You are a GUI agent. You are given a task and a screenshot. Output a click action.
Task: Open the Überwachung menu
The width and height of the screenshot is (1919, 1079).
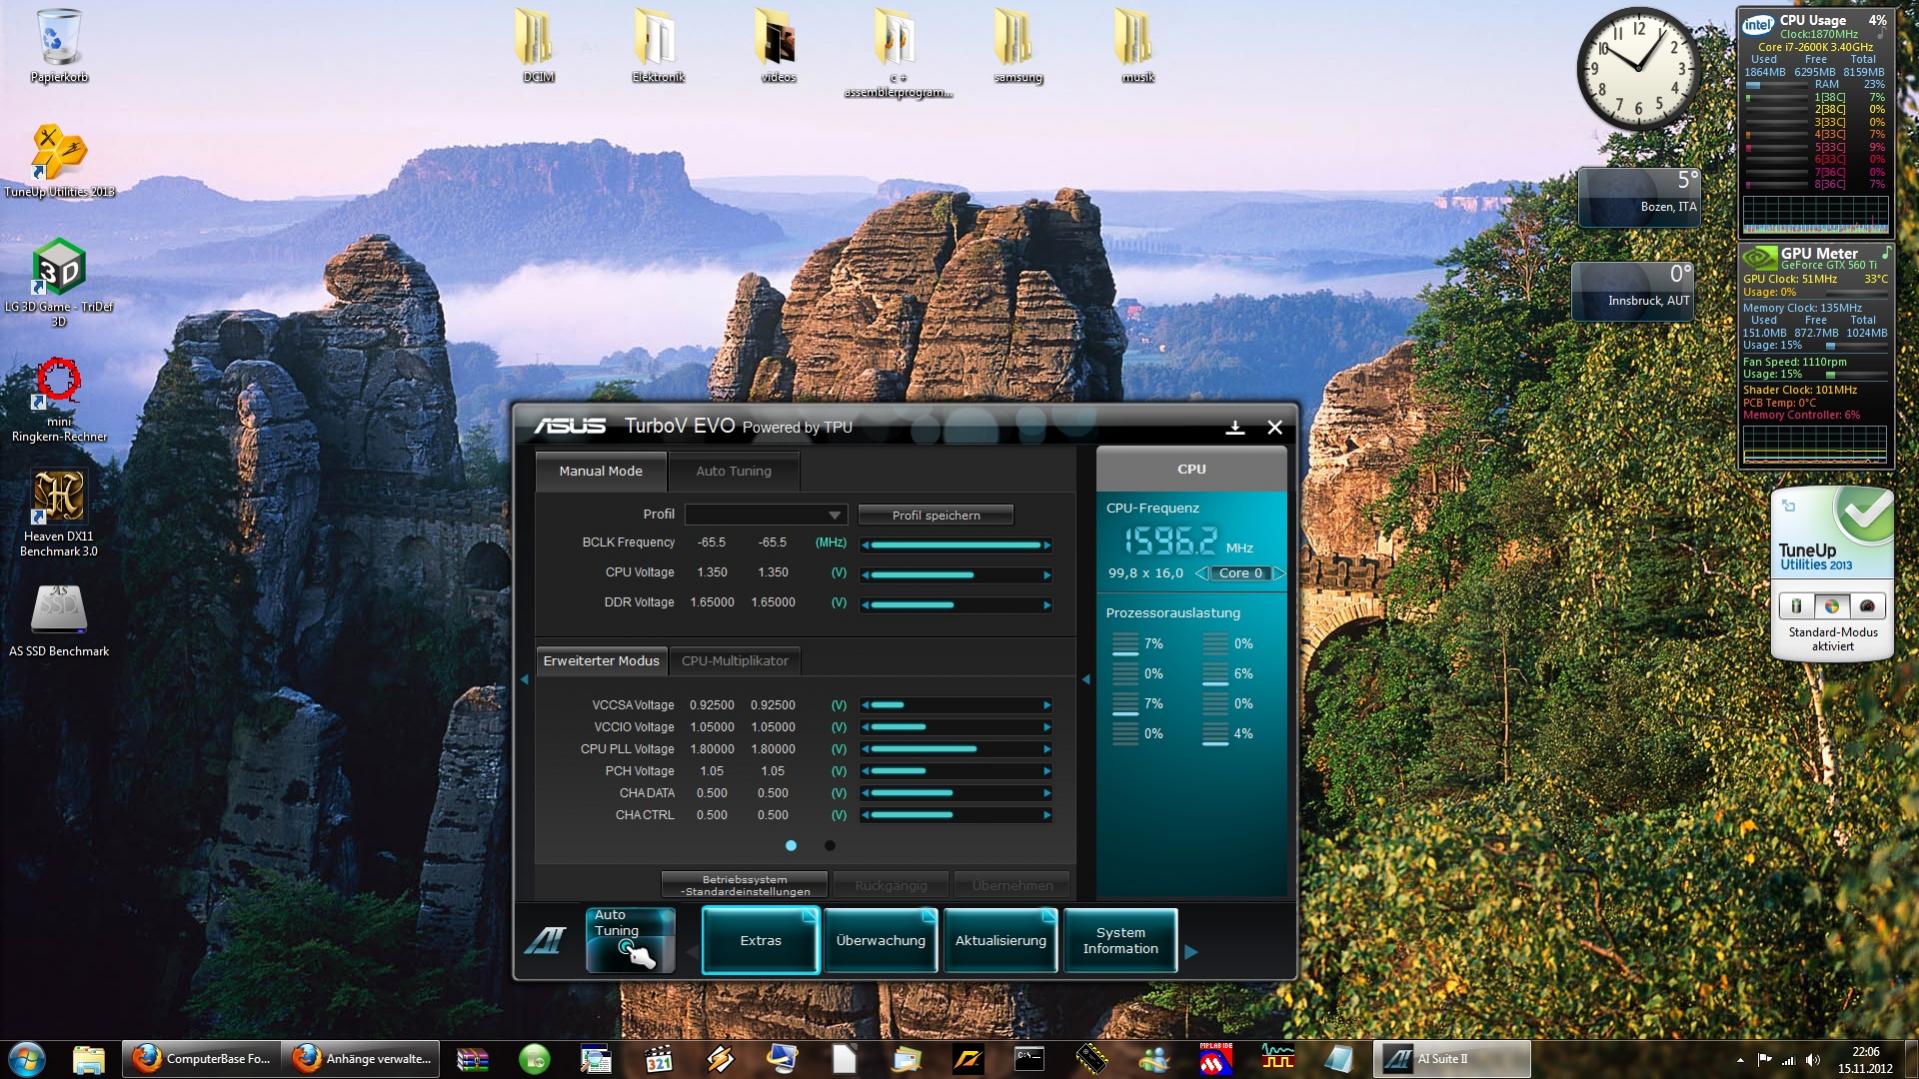[x=881, y=940]
